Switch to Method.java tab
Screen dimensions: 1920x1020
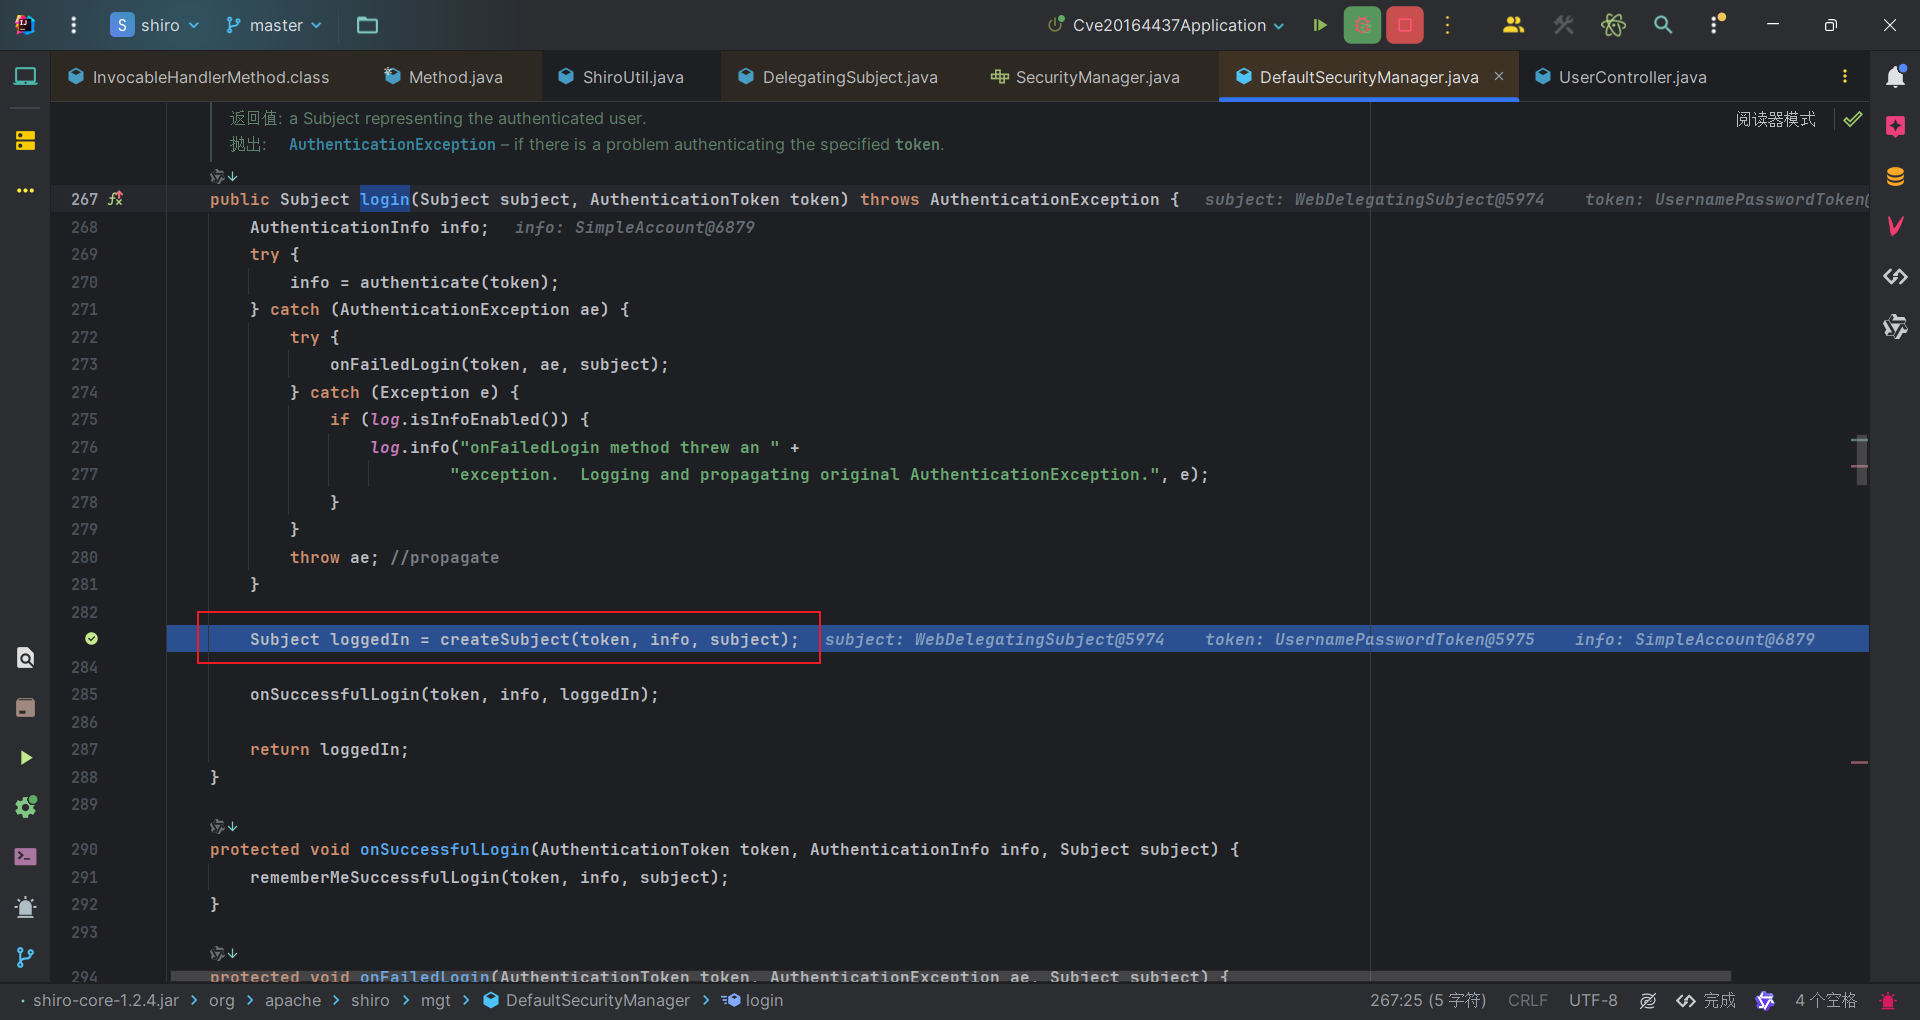click(443, 77)
